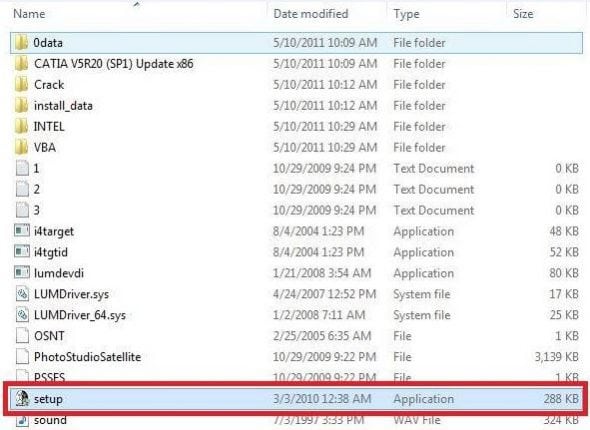The width and height of the screenshot is (590, 430).
Task: Click the i4tgtid application icon
Action: pyautogui.click(x=22, y=251)
